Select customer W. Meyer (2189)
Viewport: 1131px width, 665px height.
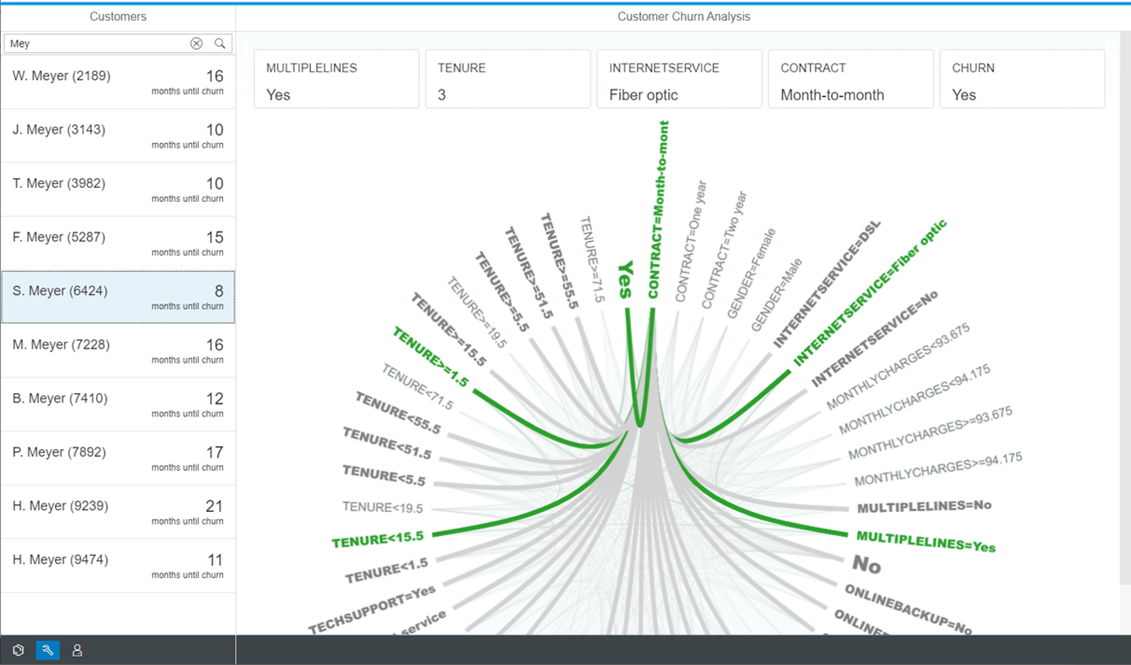click(x=118, y=82)
